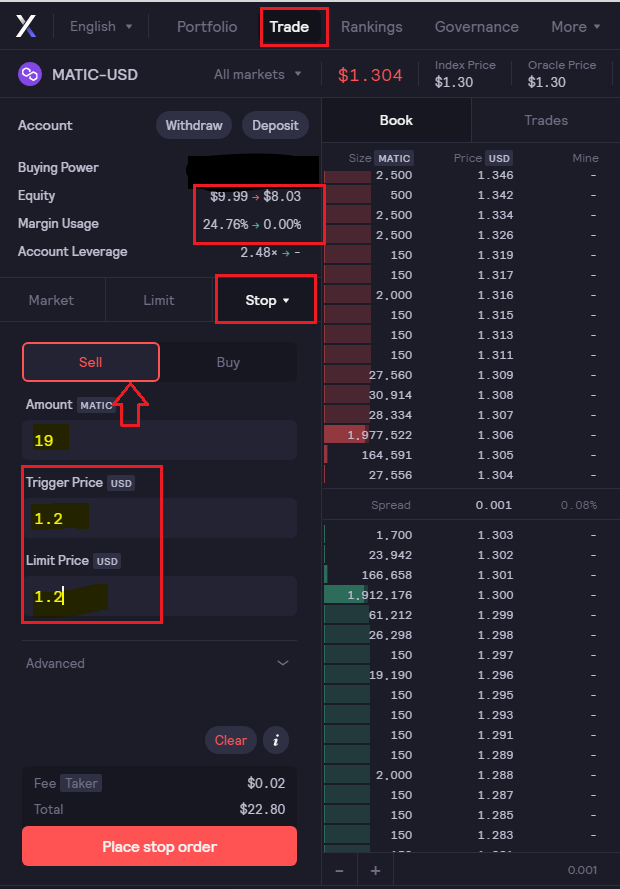Viewport: 620px width, 889px height.
Task: Click the Mine column header
Action: click(585, 158)
